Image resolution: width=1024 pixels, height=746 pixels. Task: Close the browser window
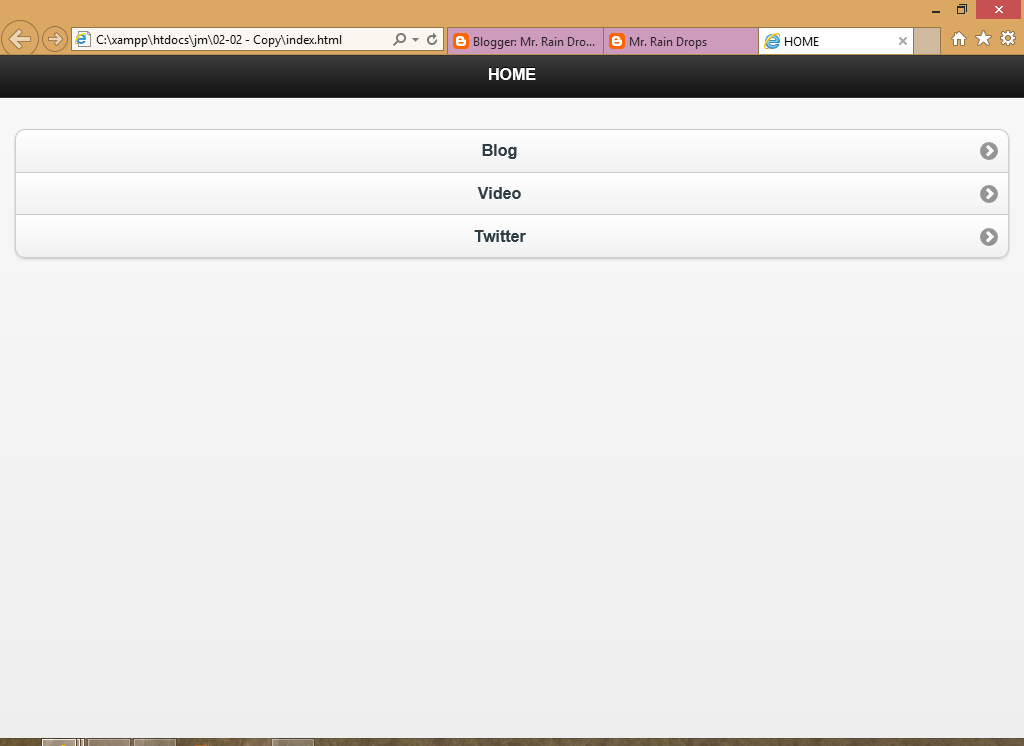(x=999, y=10)
